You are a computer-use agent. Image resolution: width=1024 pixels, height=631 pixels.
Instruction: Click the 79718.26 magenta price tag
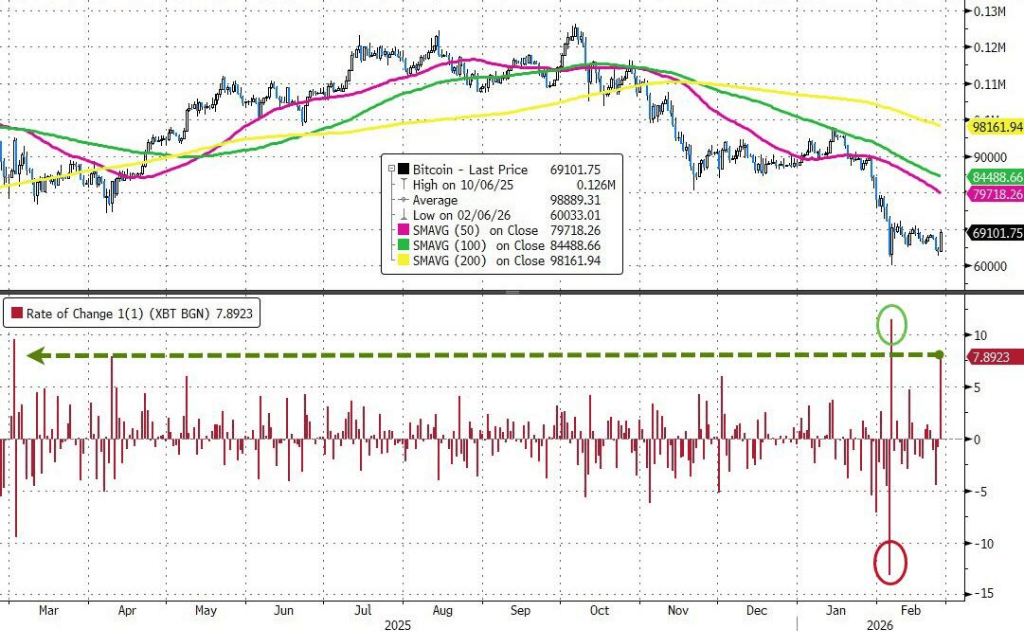coord(995,194)
